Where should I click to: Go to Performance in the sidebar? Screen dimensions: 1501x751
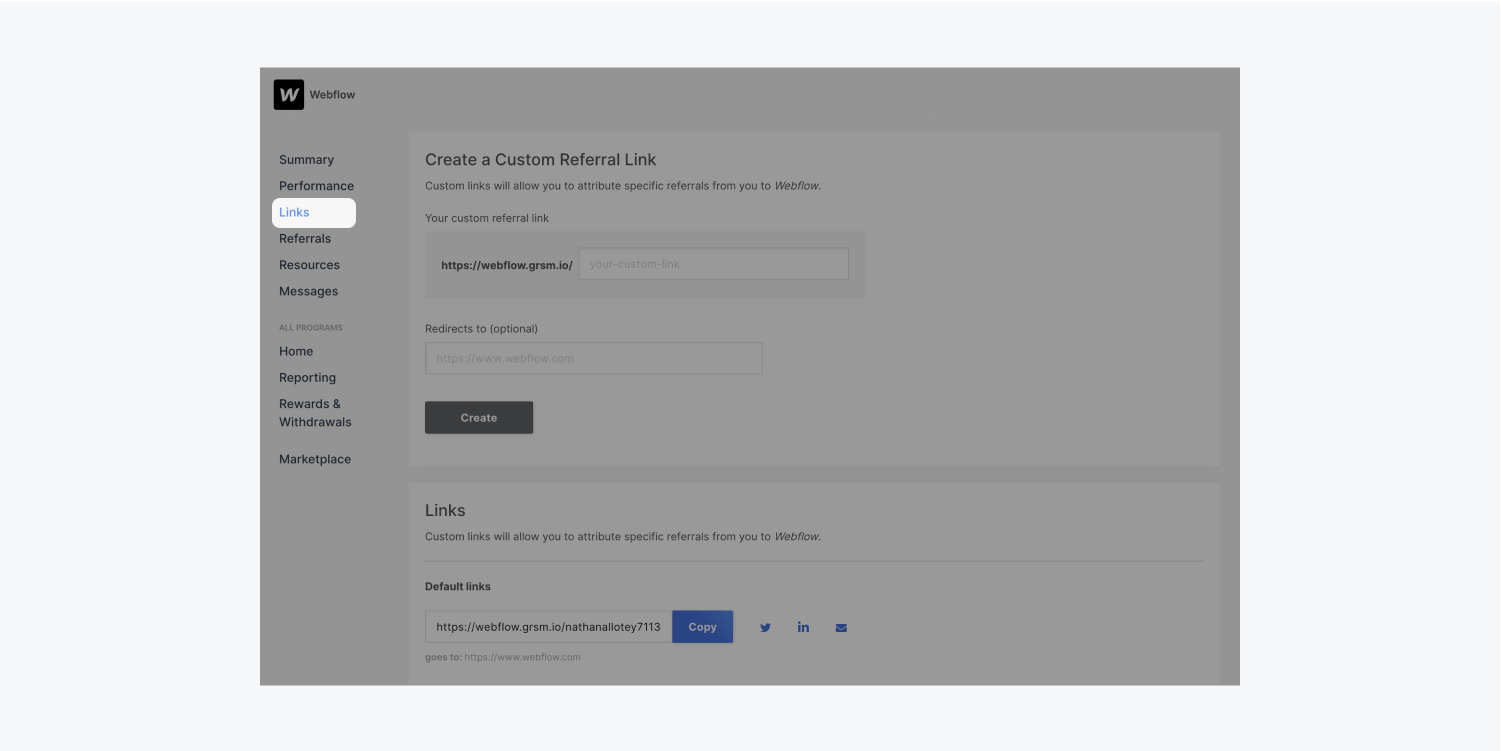click(x=316, y=186)
